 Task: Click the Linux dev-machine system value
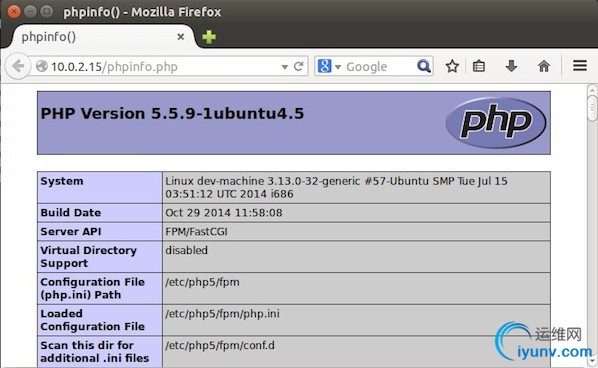pos(336,187)
